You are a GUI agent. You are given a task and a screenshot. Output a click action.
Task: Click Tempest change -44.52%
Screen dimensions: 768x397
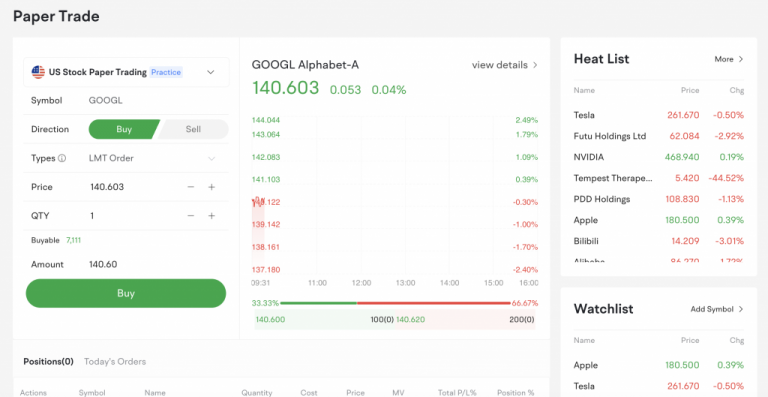tap(726, 178)
